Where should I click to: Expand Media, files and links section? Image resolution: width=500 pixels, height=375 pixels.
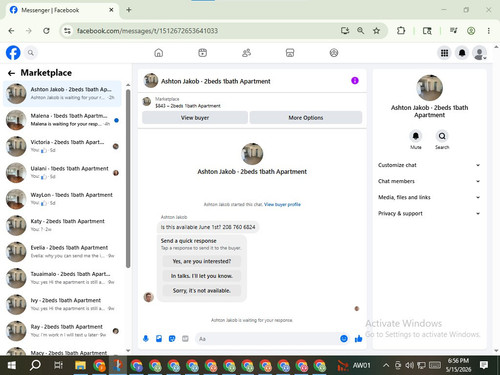click(429, 197)
